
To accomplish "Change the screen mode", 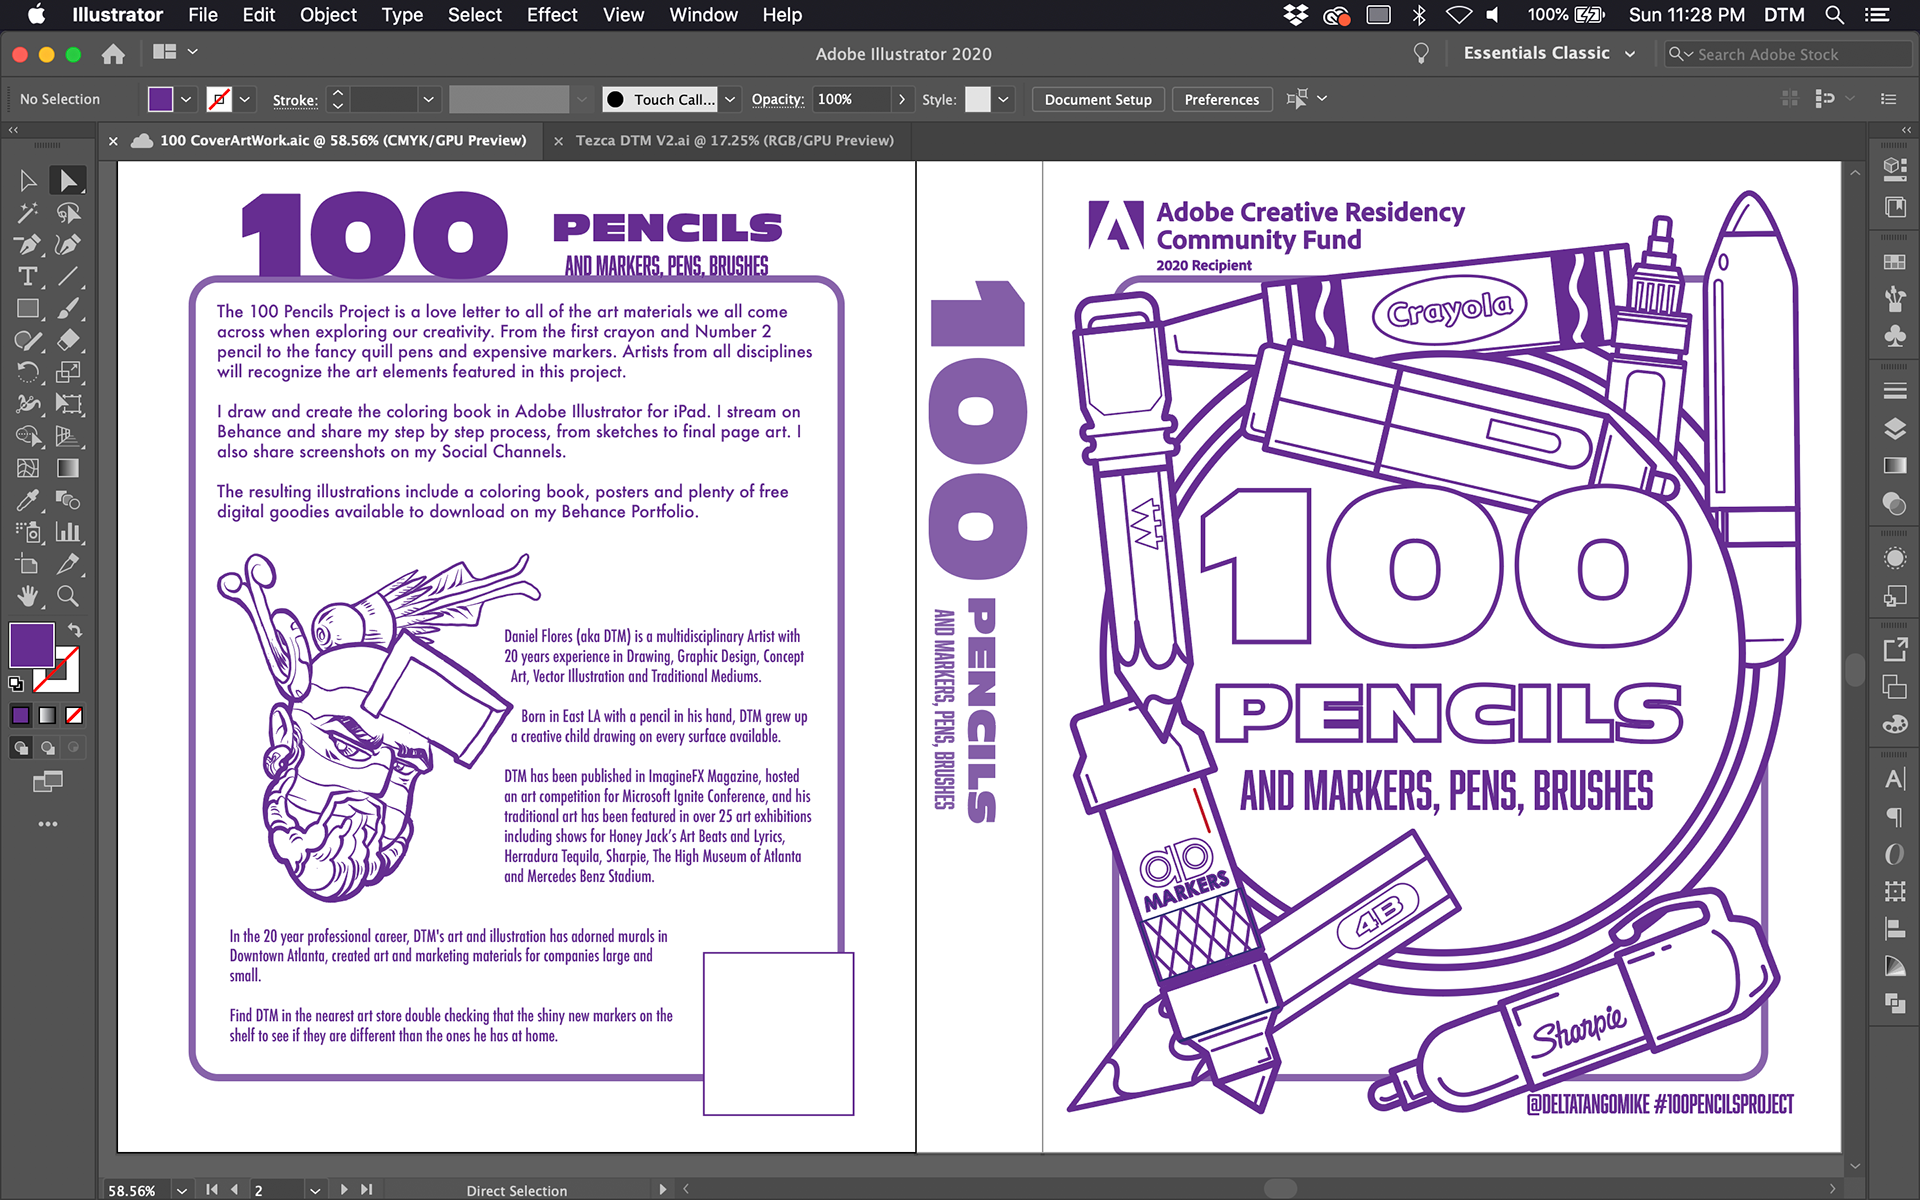I will tap(47, 781).
